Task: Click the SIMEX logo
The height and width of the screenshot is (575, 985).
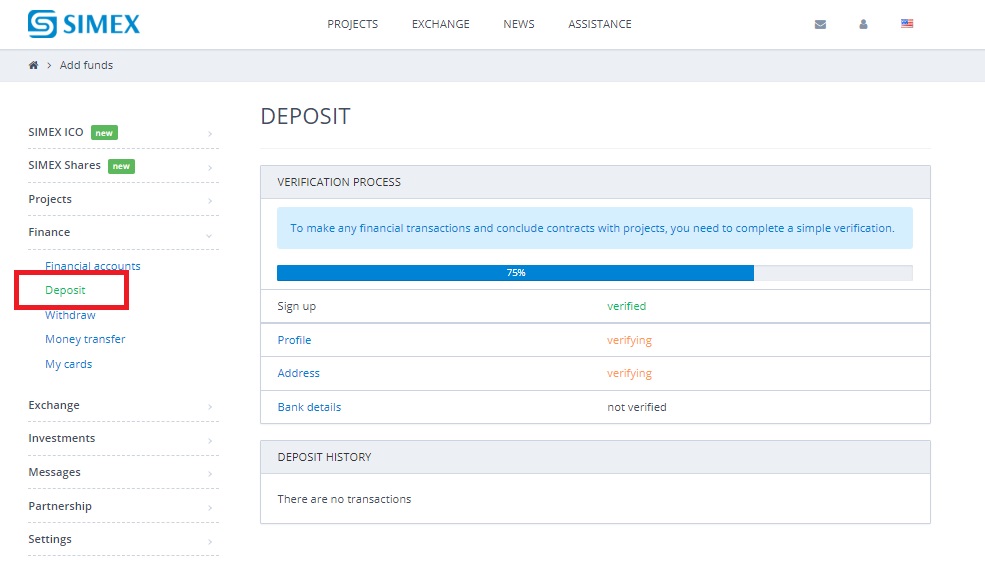Action: [x=84, y=24]
